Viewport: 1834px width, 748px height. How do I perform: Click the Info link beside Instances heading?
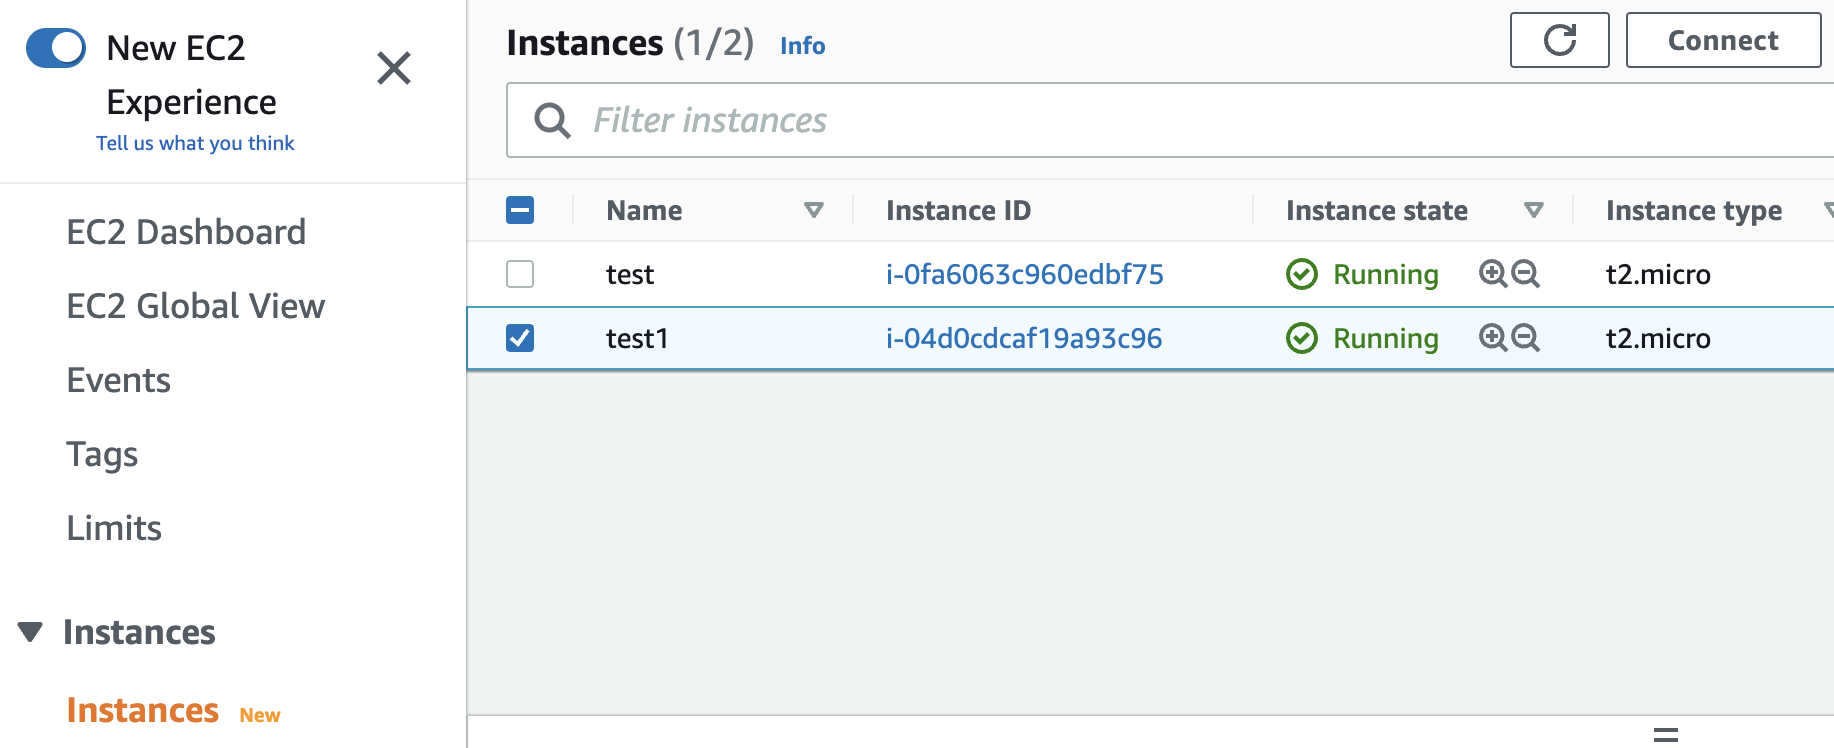click(x=803, y=46)
